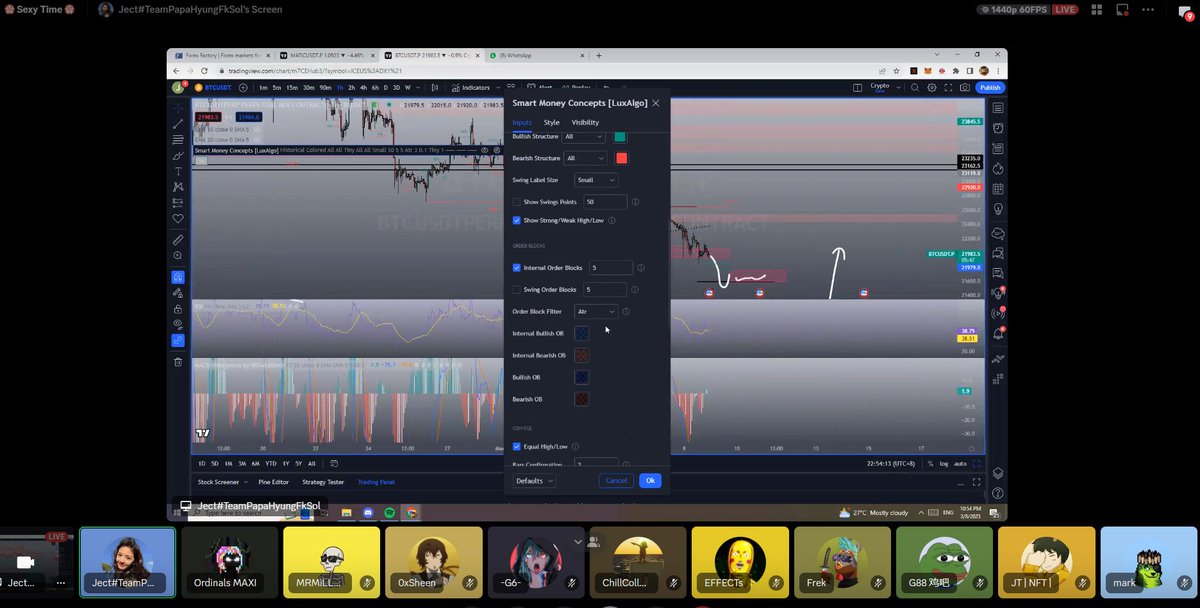Select YTD date range

pos(271,463)
